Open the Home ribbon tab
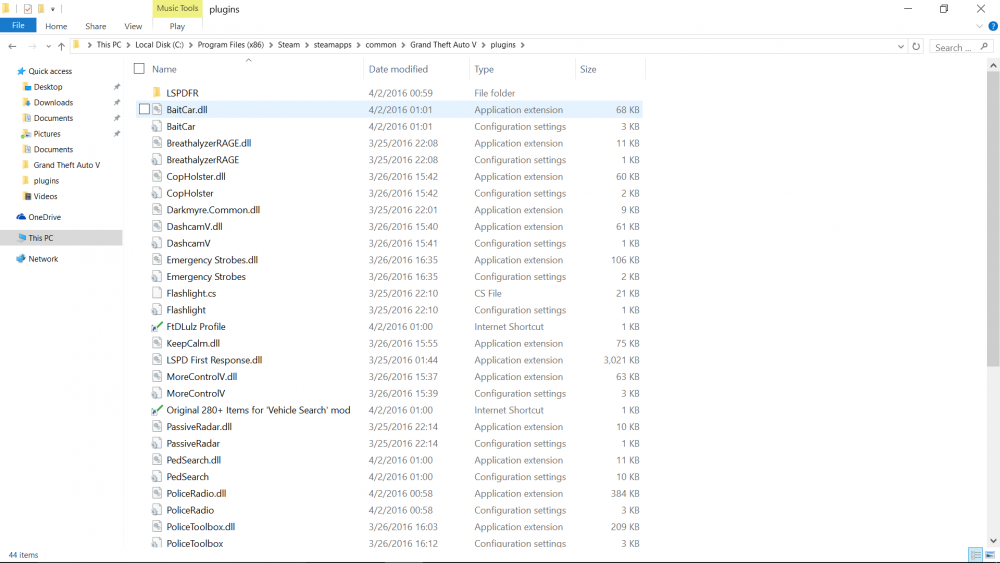This screenshot has height=563, width=1000. (56, 26)
